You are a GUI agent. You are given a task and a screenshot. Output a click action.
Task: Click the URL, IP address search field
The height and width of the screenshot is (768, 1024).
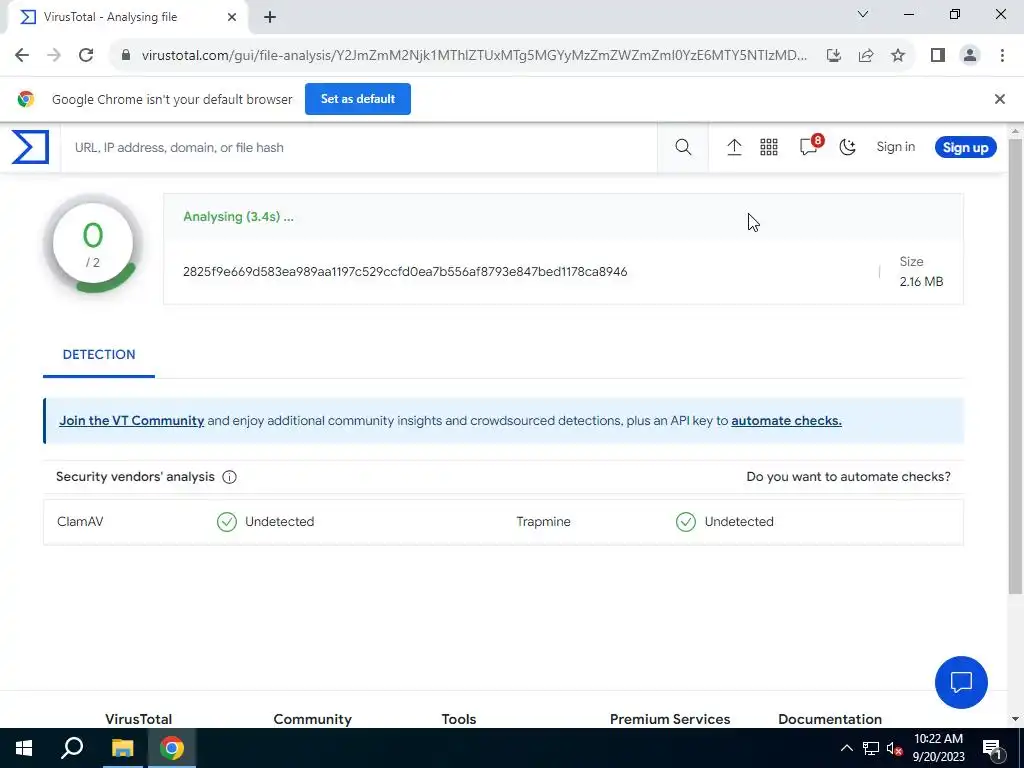click(359, 147)
